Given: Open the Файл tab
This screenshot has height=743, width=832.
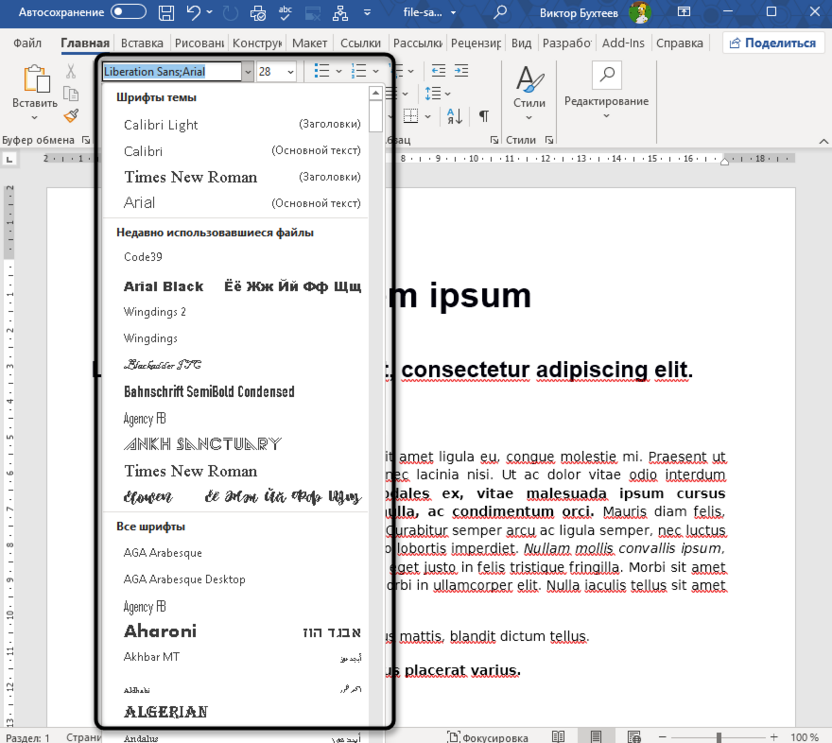Looking at the screenshot, I should pyautogui.click(x=27, y=43).
